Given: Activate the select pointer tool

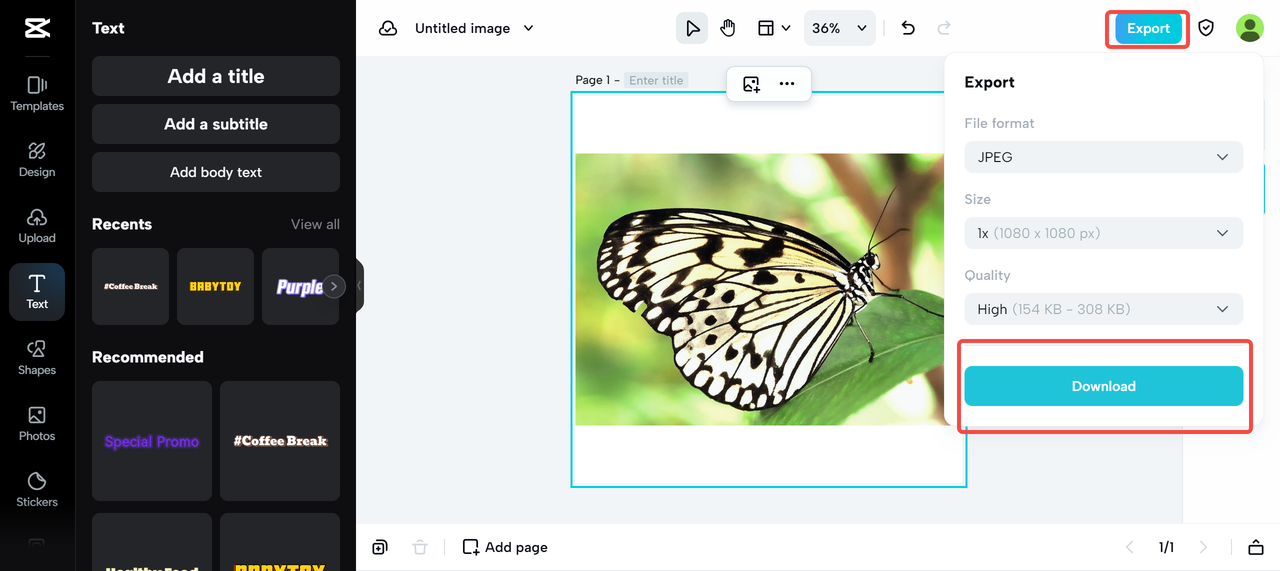Looking at the screenshot, I should [692, 28].
